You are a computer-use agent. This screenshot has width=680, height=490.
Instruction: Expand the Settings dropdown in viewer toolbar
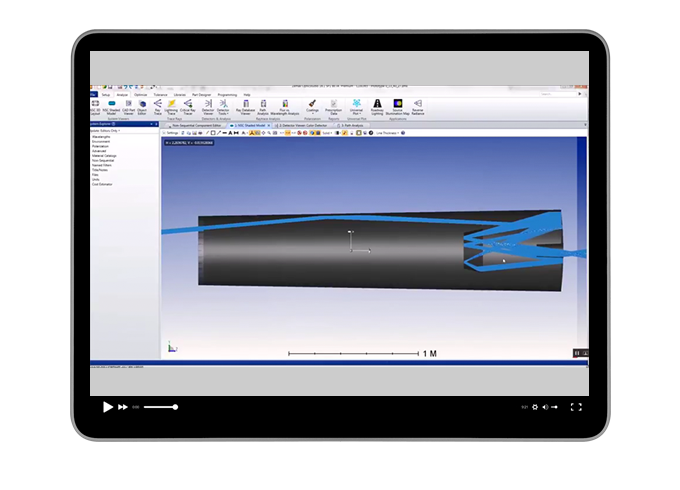[171, 132]
